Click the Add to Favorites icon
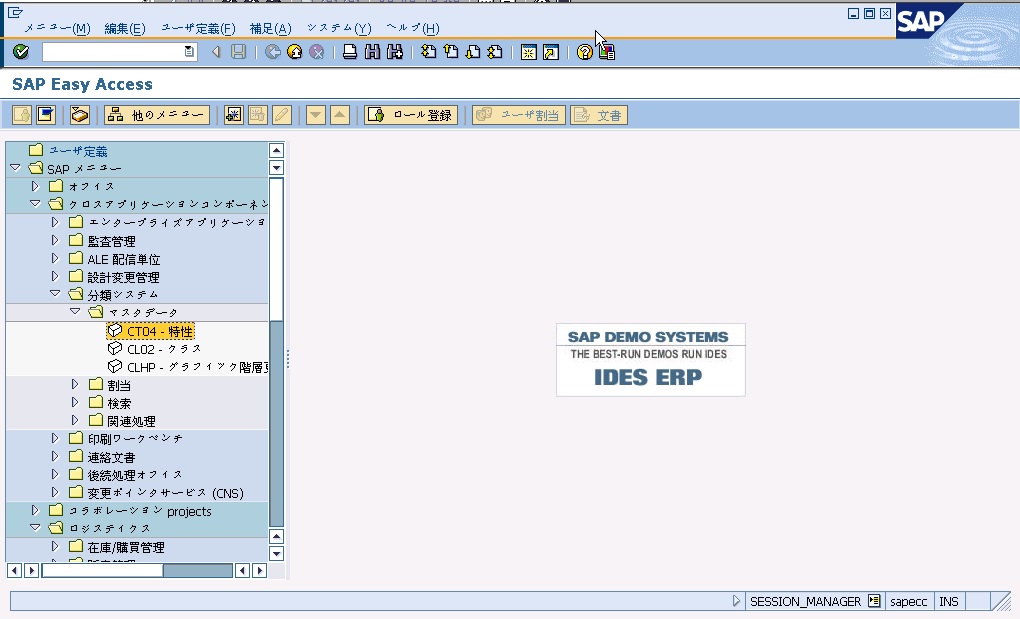 pyautogui.click(x=234, y=115)
